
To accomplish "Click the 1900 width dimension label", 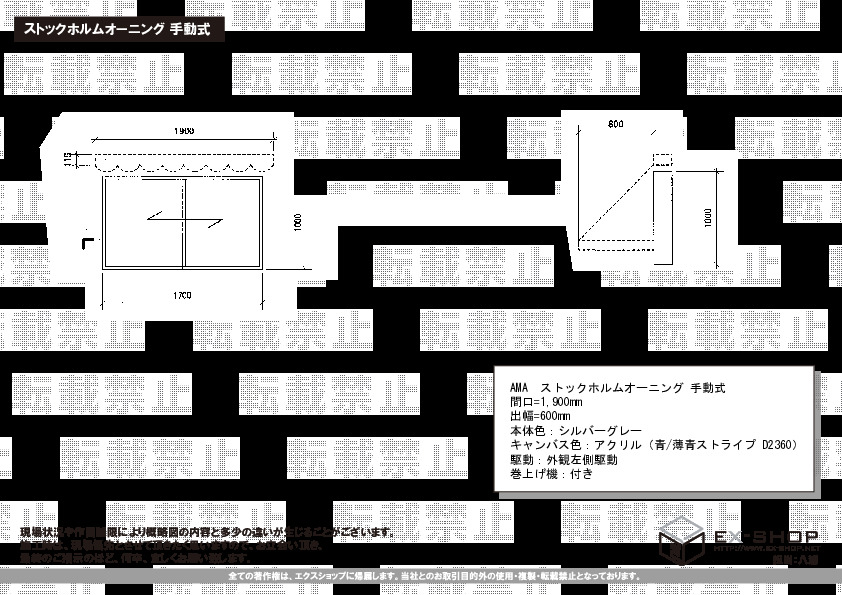I will 182,132.
